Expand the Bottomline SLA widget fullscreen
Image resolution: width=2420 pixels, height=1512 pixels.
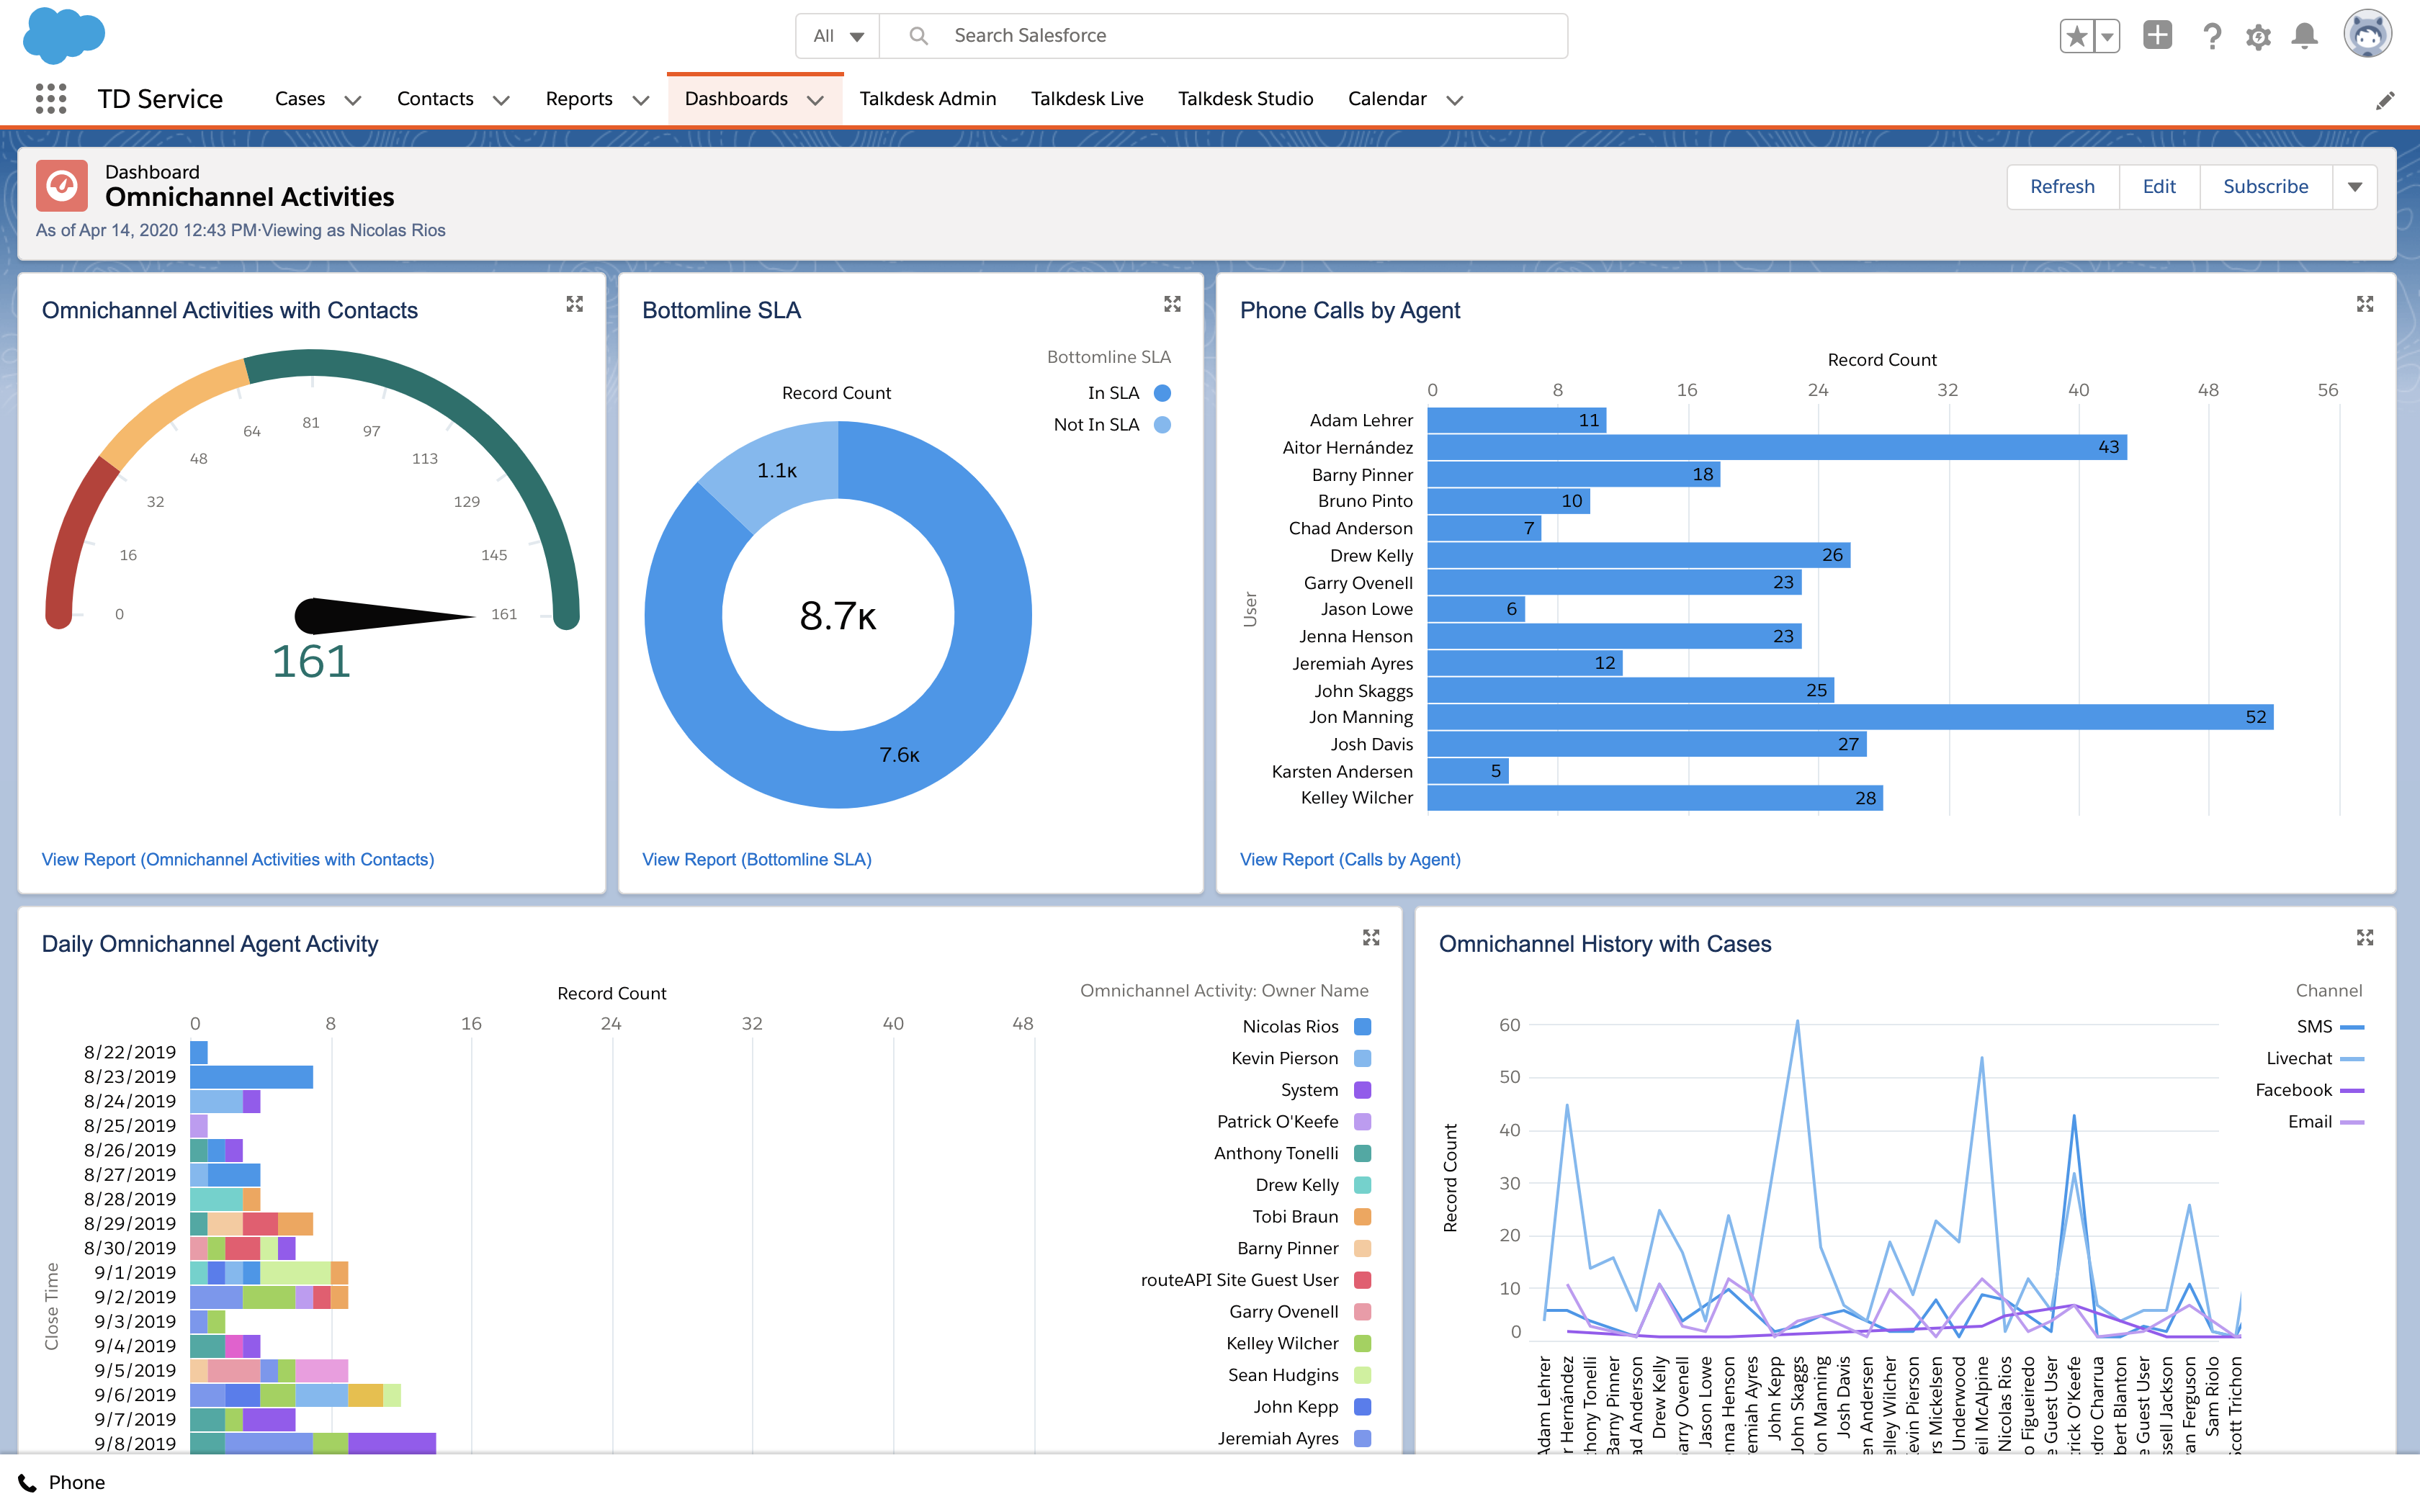click(x=1173, y=304)
